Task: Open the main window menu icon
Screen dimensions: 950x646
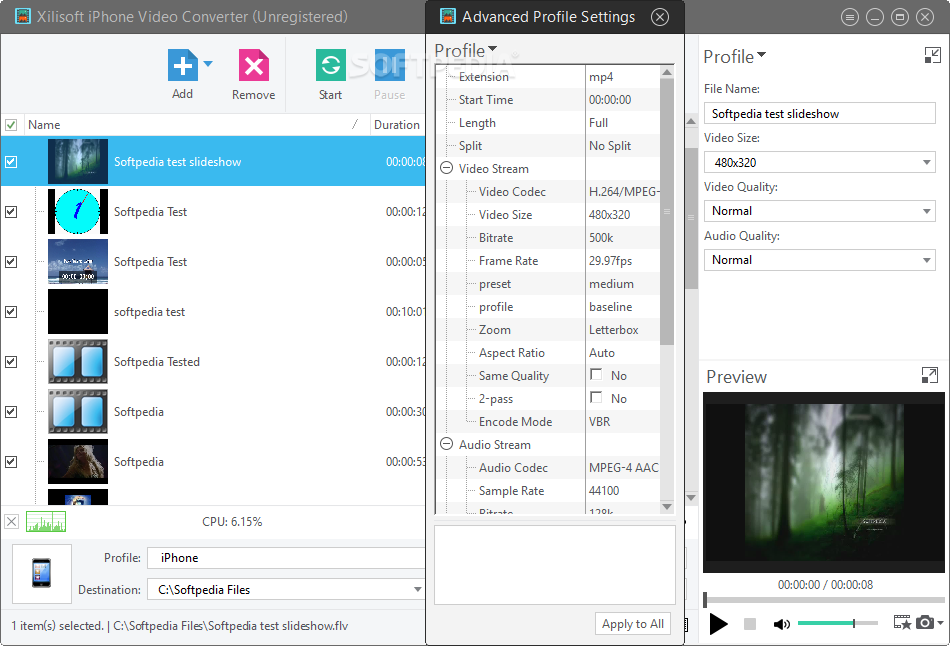Action: [850, 17]
